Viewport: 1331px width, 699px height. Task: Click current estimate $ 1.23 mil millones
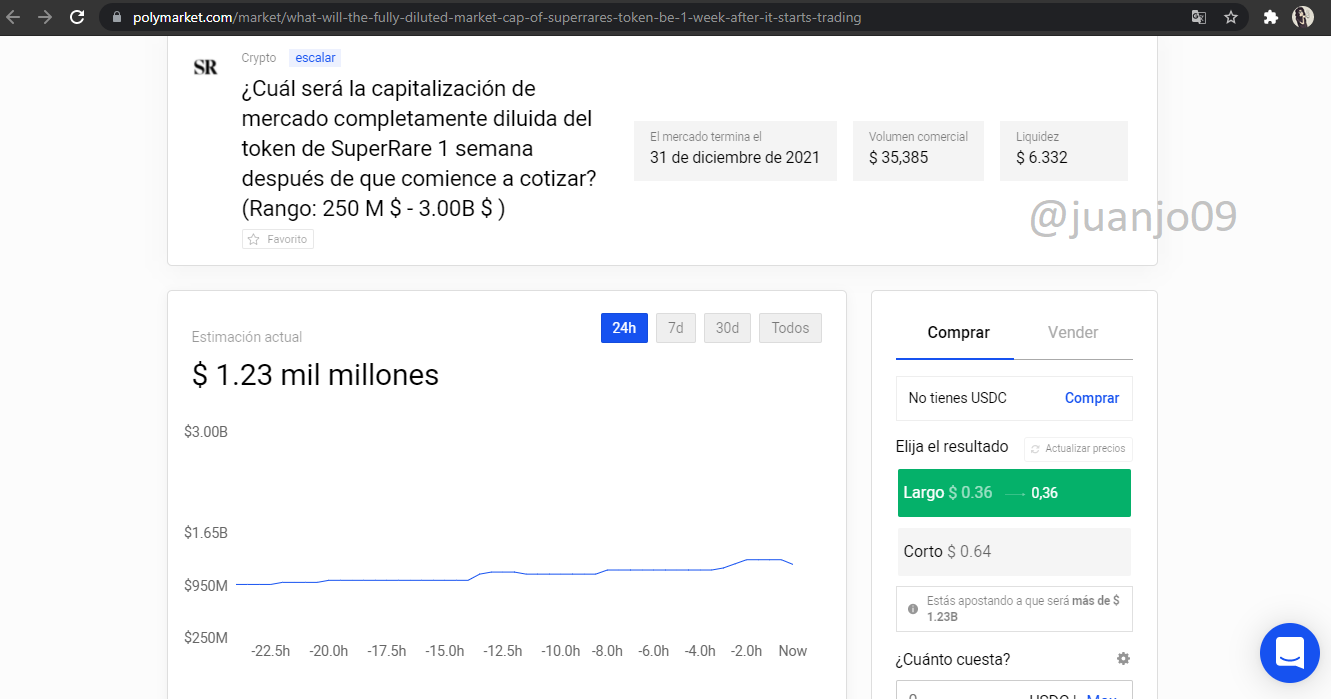316,375
